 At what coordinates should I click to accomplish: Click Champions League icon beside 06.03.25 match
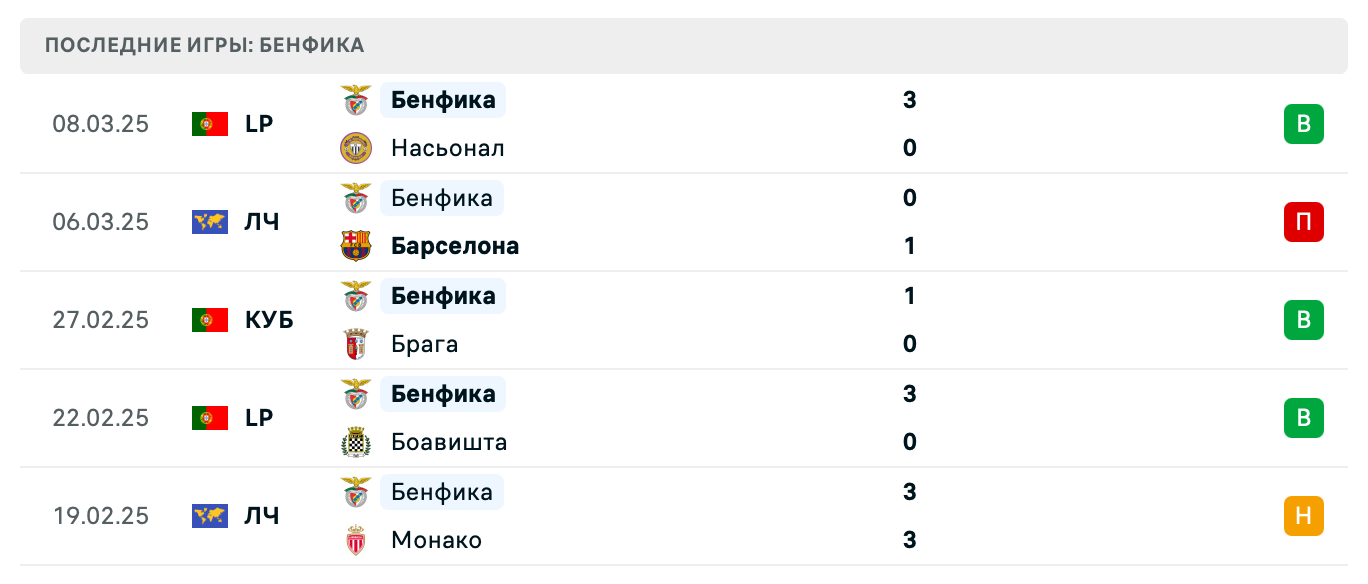click(x=210, y=222)
